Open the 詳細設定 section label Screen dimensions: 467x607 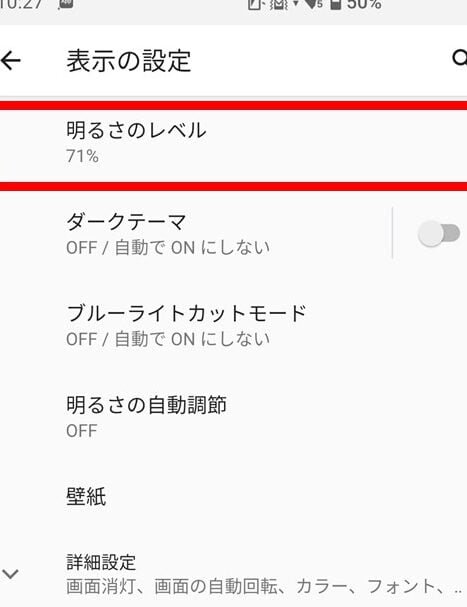[x=101, y=562]
